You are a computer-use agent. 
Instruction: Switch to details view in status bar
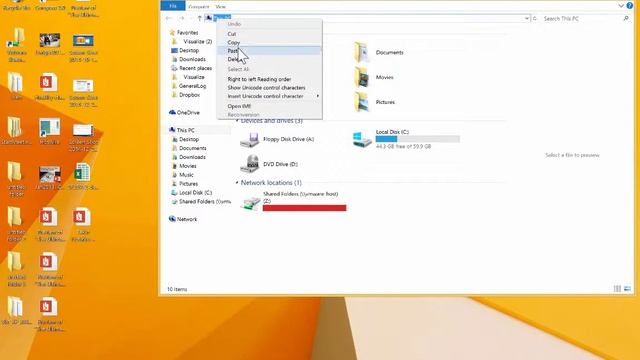click(x=617, y=289)
